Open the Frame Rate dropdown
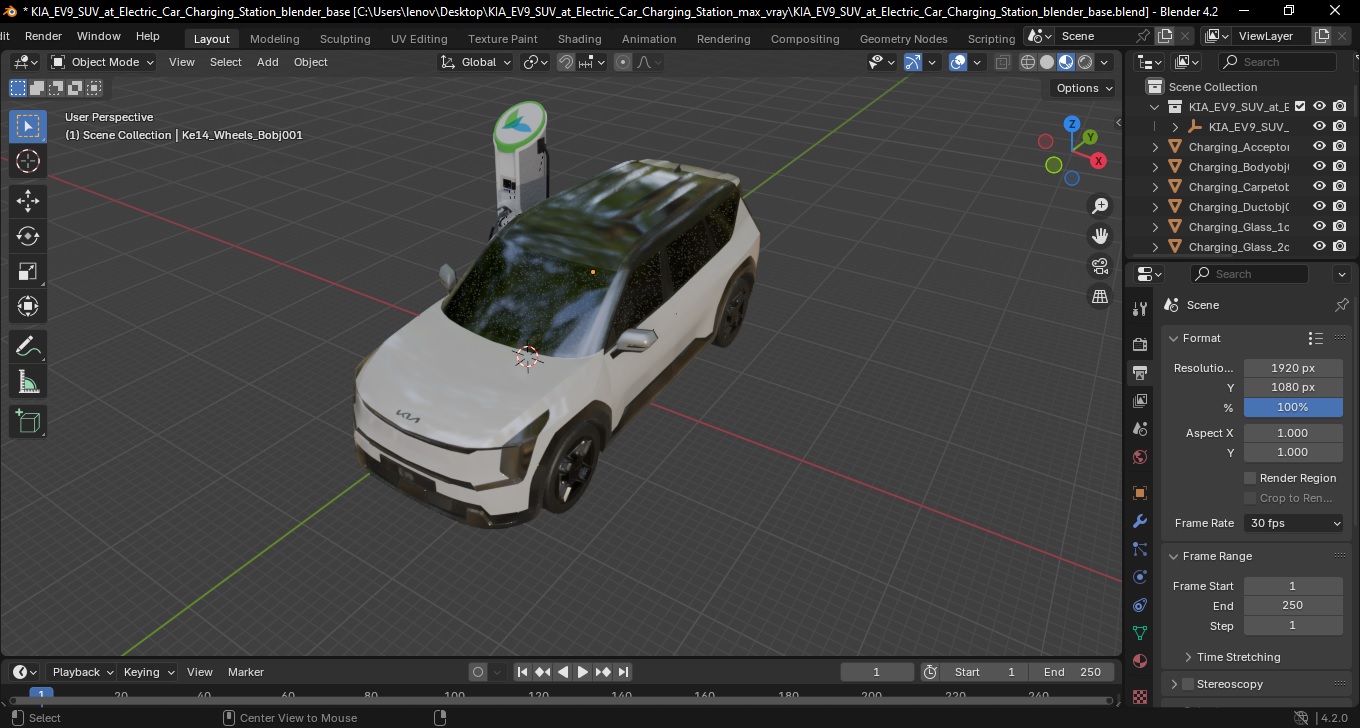This screenshot has height=728, width=1360. pyautogui.click(x=1294, y=523)
